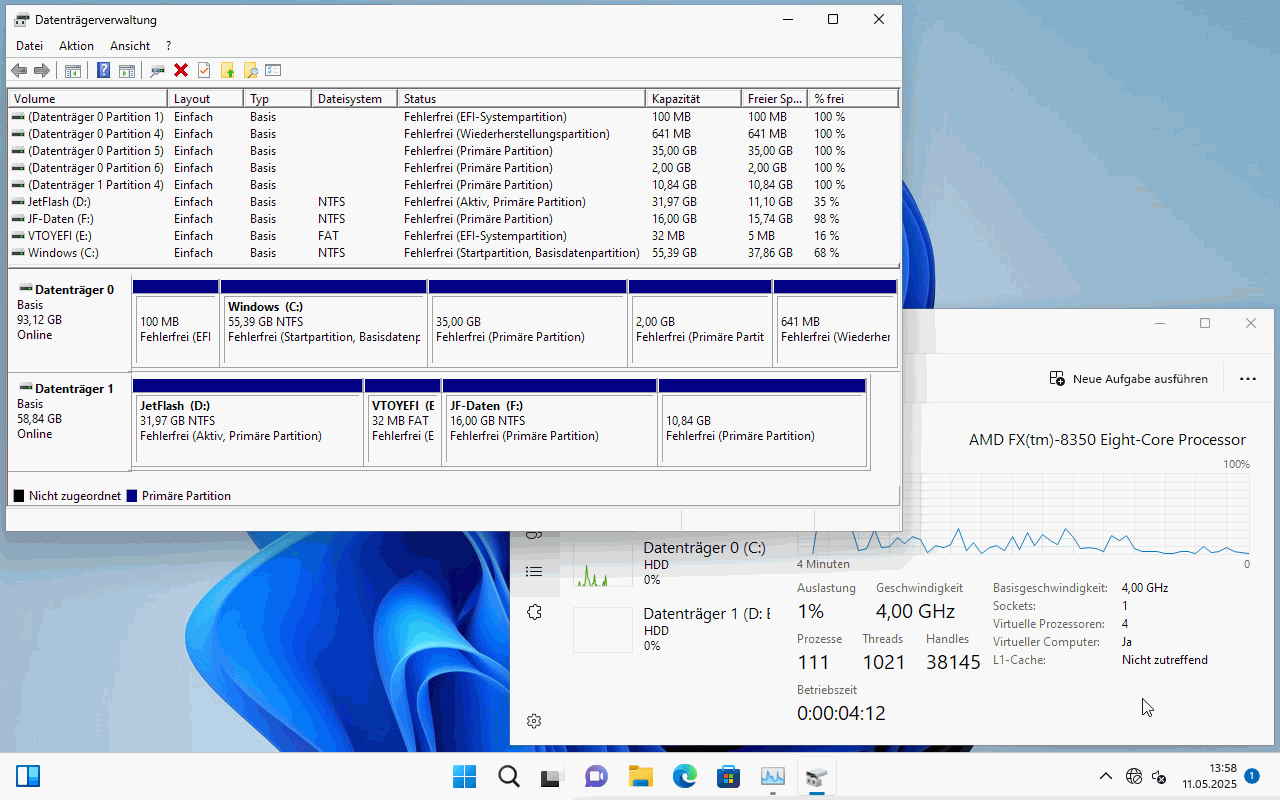
Task: Sort by the Volume column header
Action: pos(88,99)
